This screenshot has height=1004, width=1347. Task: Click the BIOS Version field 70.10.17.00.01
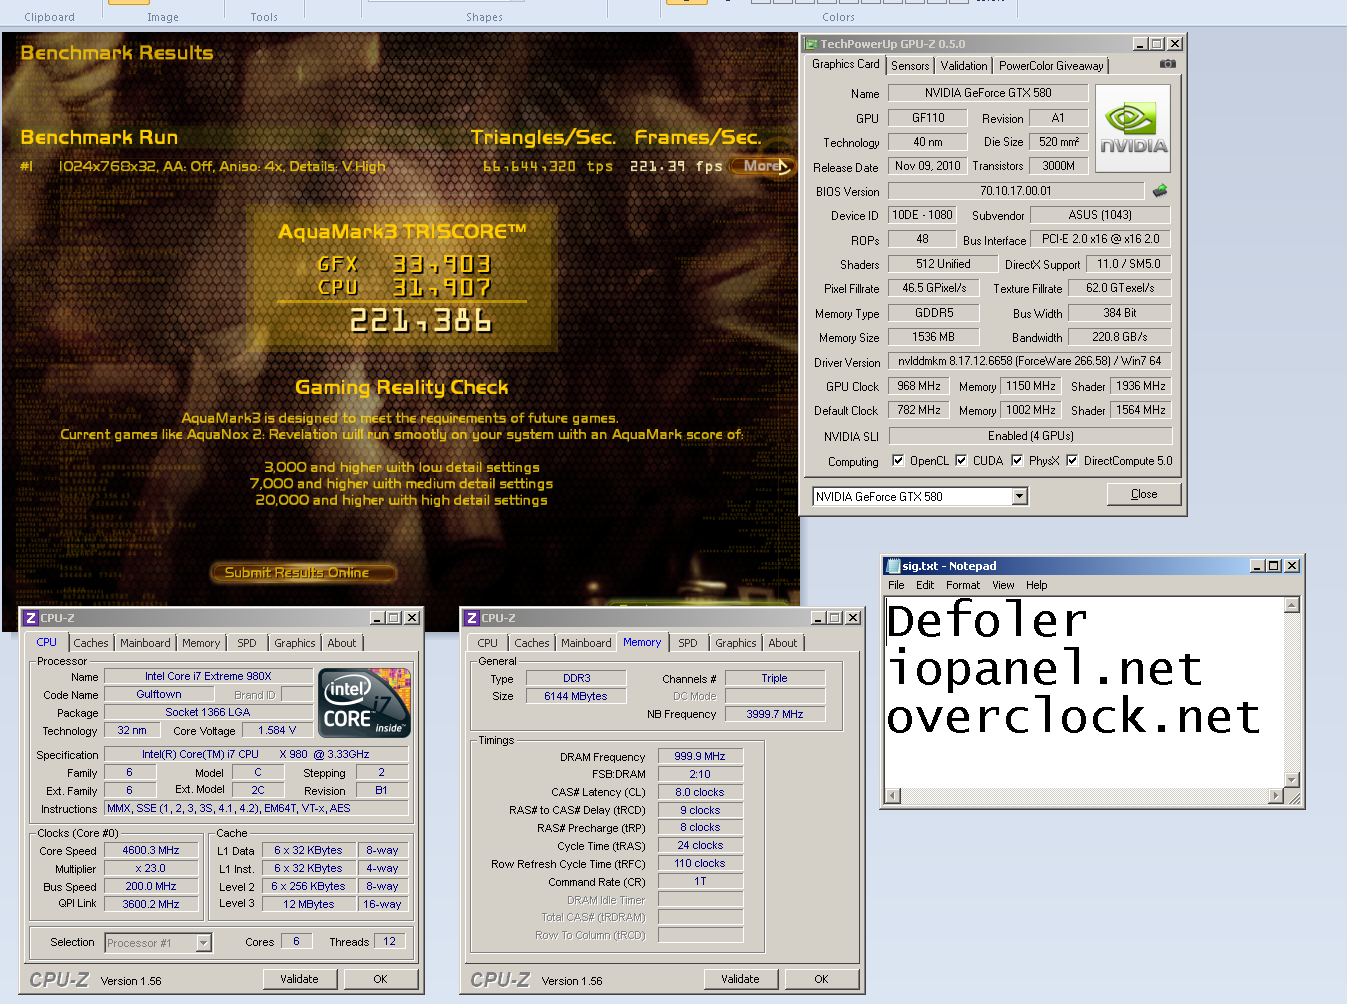(1015, 191)
